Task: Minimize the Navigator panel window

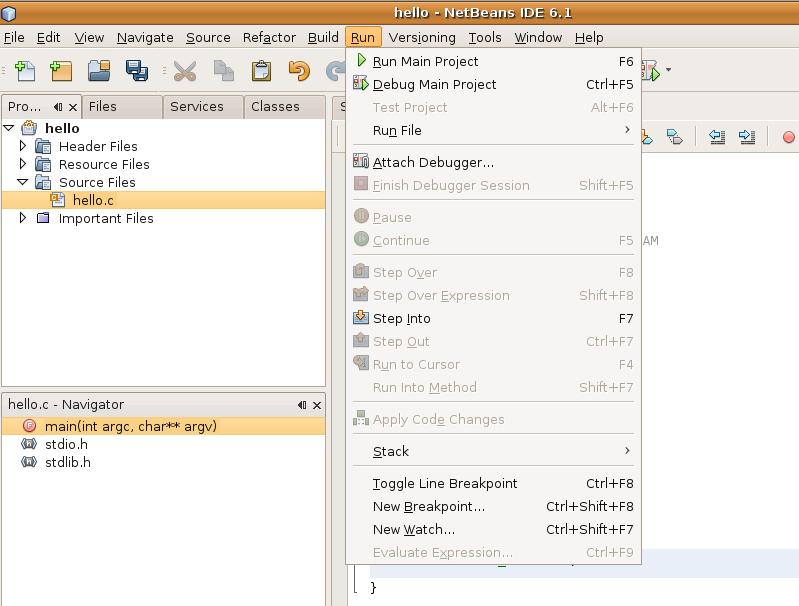Action: click(x=302, y=405)
